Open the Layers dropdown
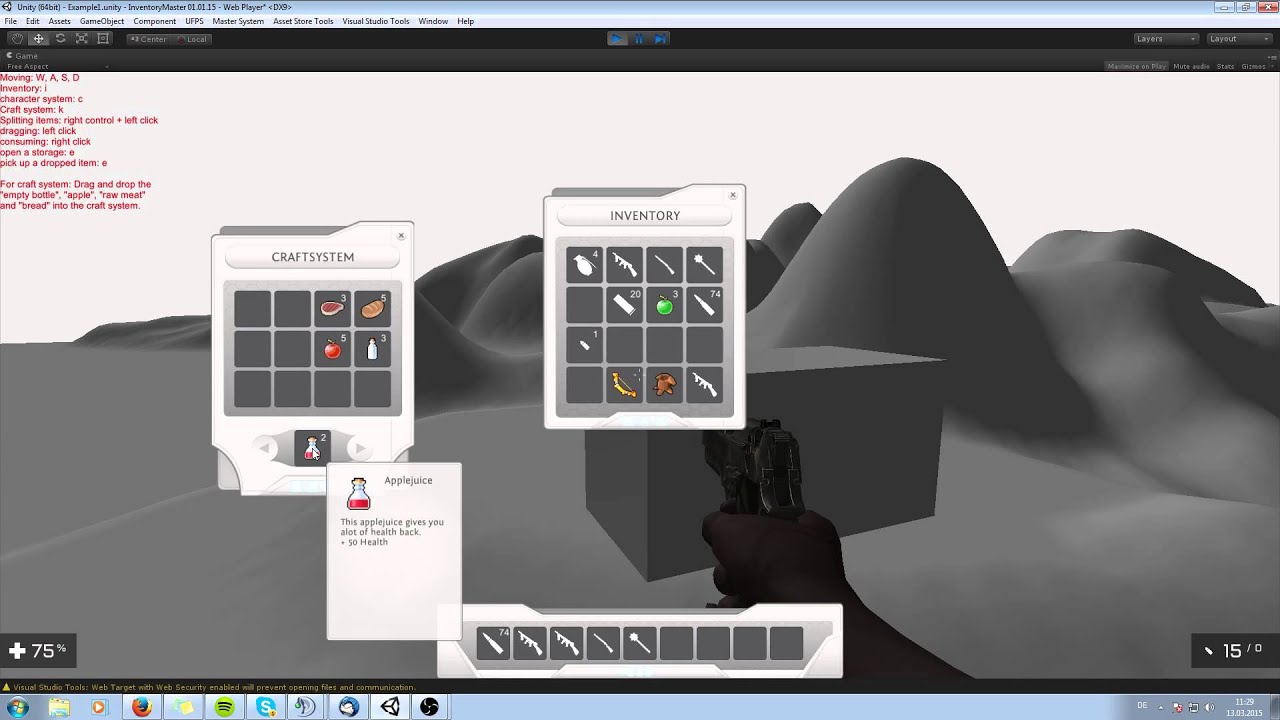 [1165, 39]
